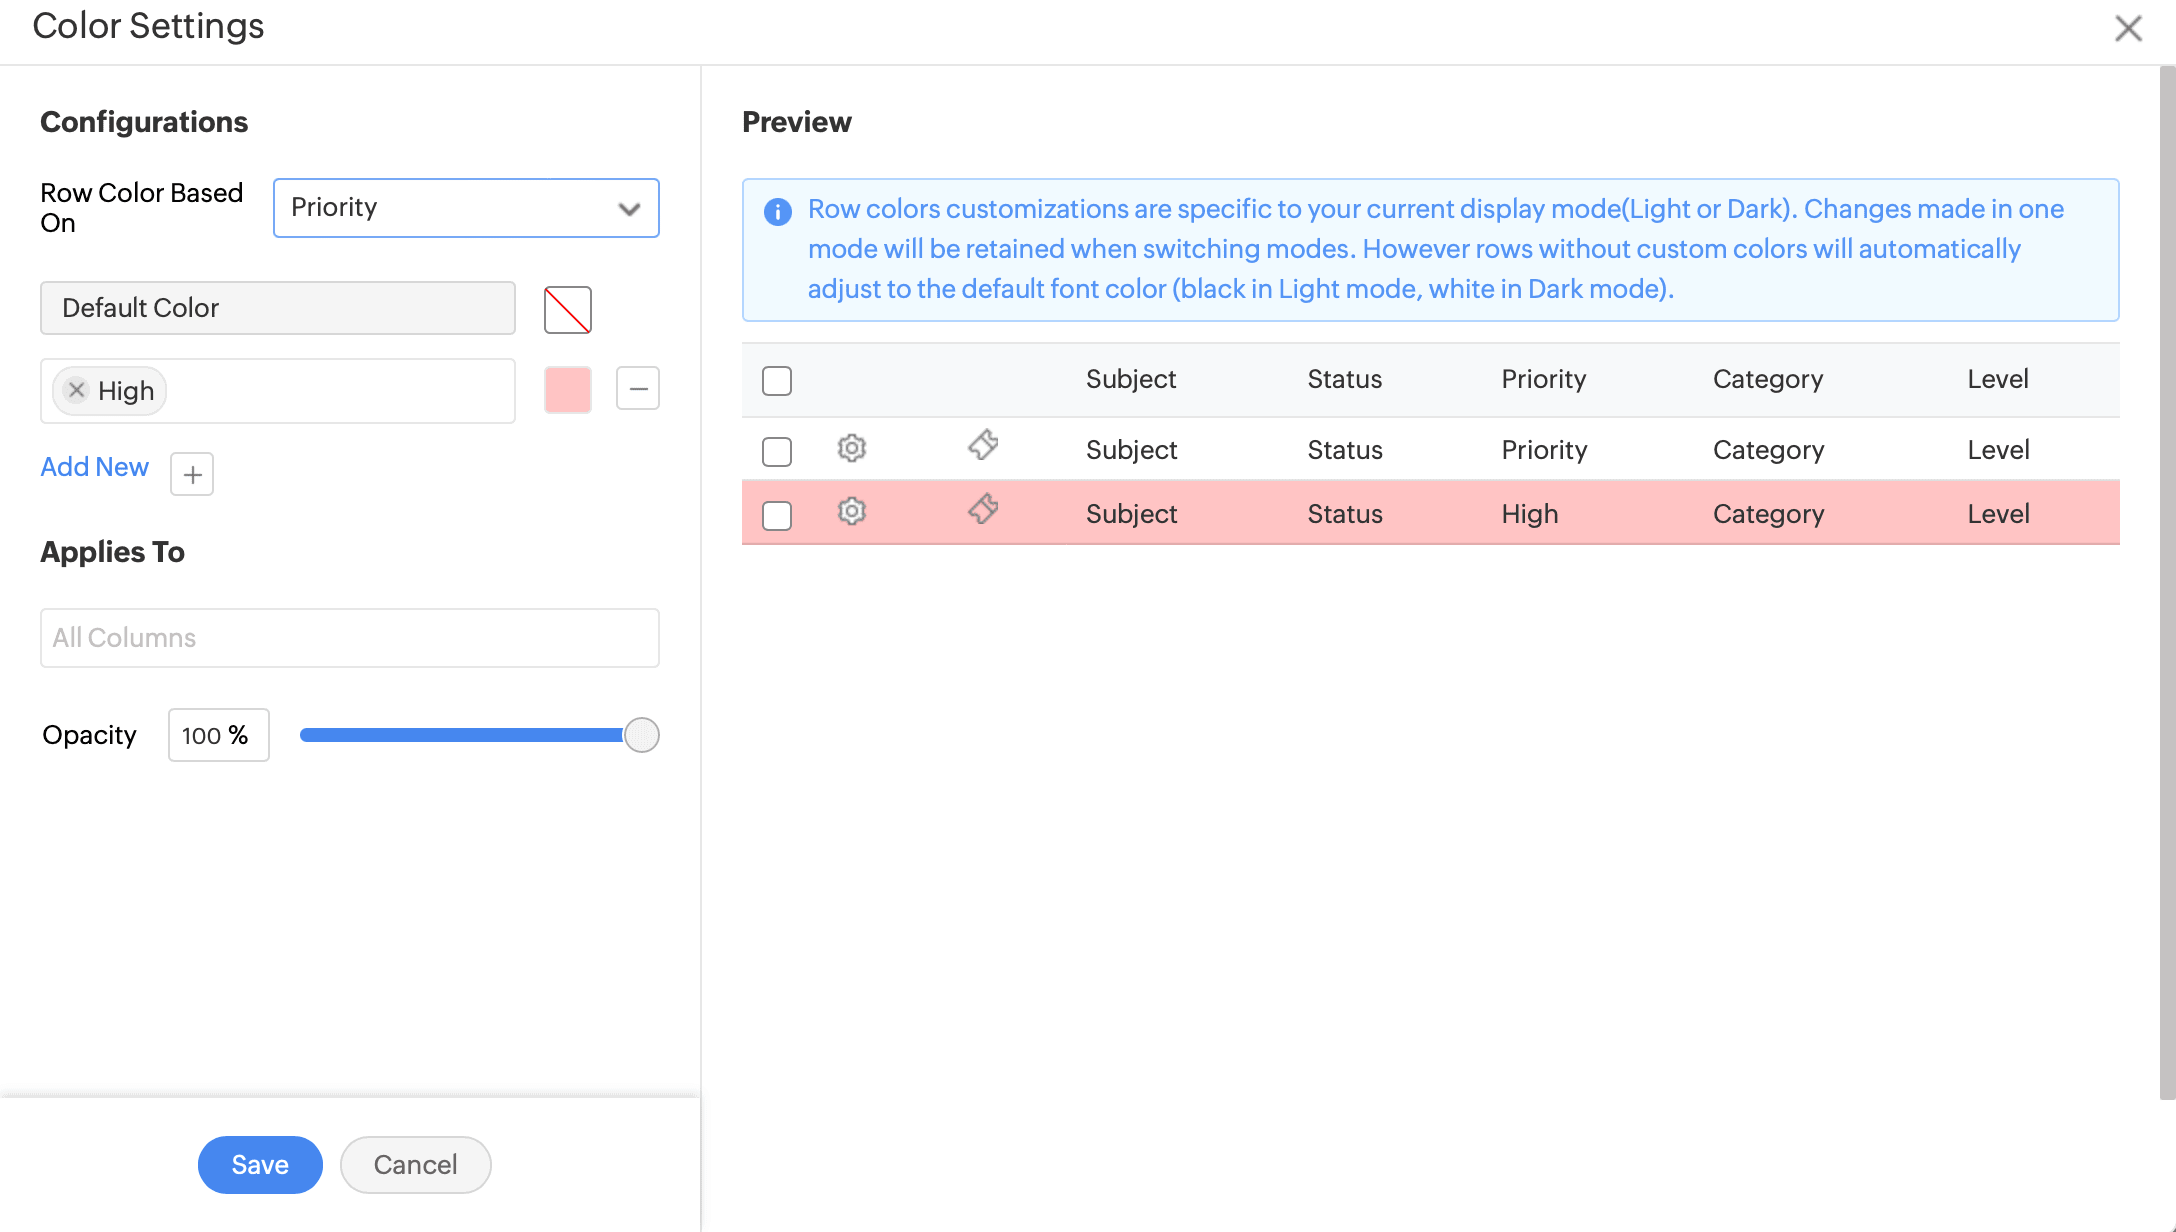Screen dimensions: 2176x1232
Task: Click the blue info icon in the notice
Action: tap(778, 211)
